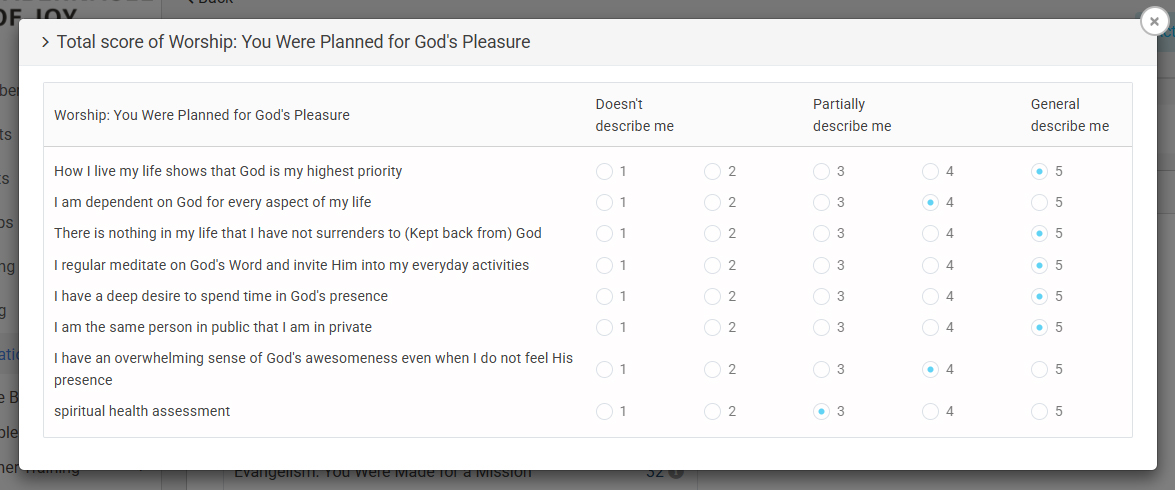Select 4 for "deep desire to spend time"
The width and height of the screenshot is (1175, 490).
(930, 296)
